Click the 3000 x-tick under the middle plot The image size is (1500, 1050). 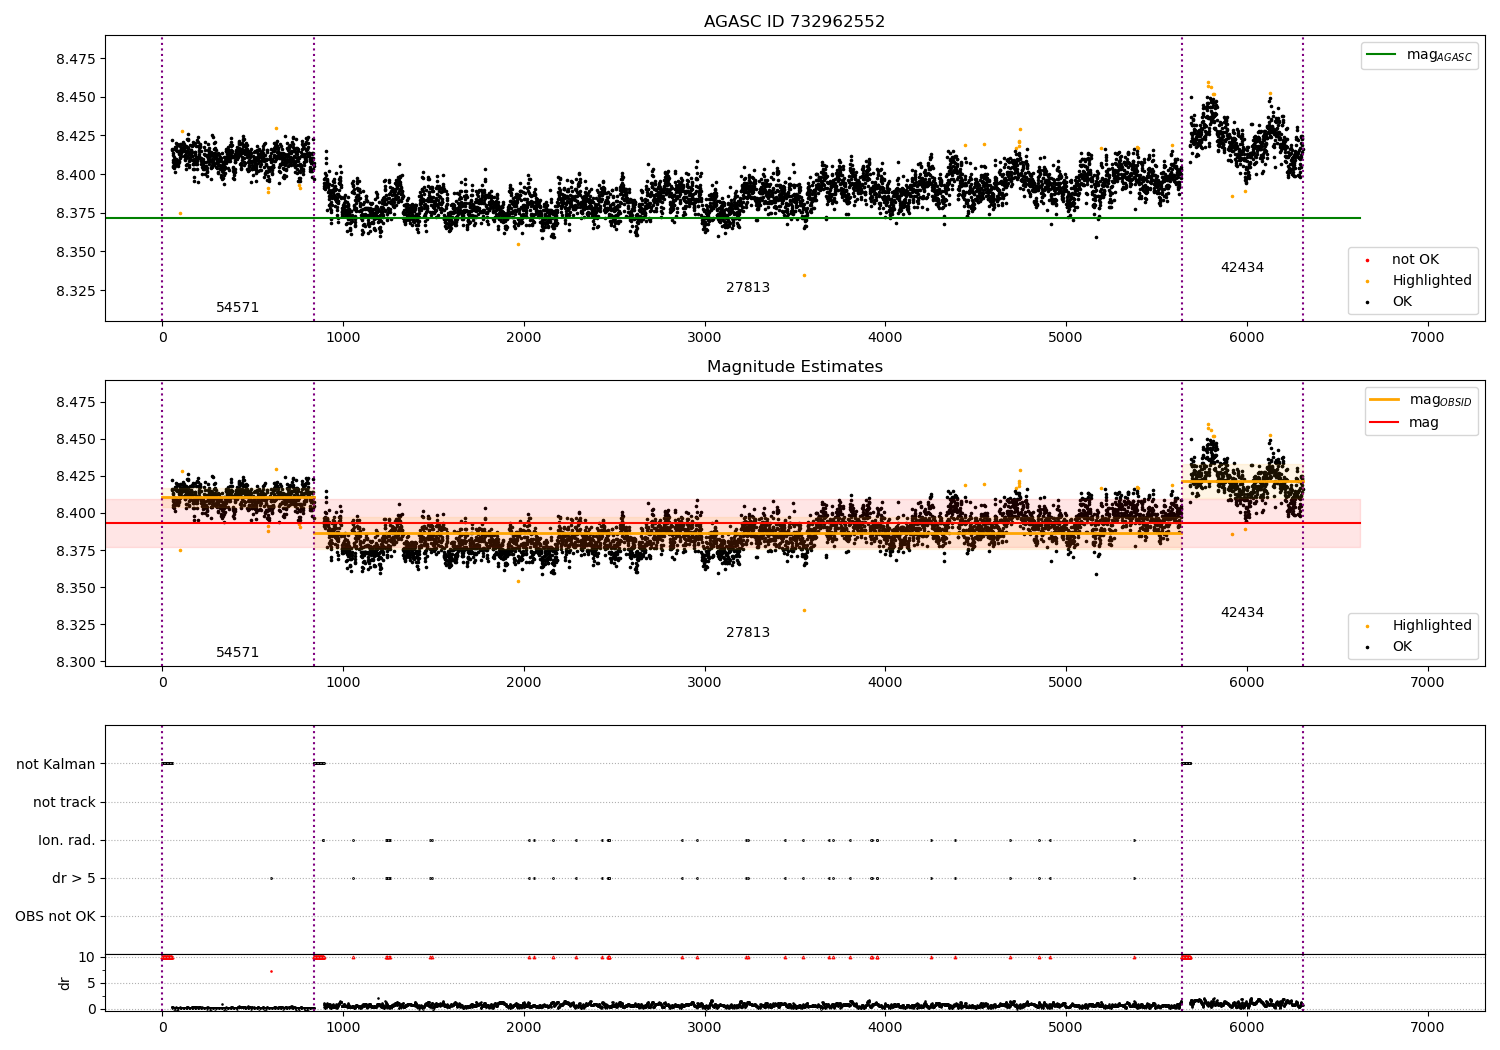click(704, 683)
